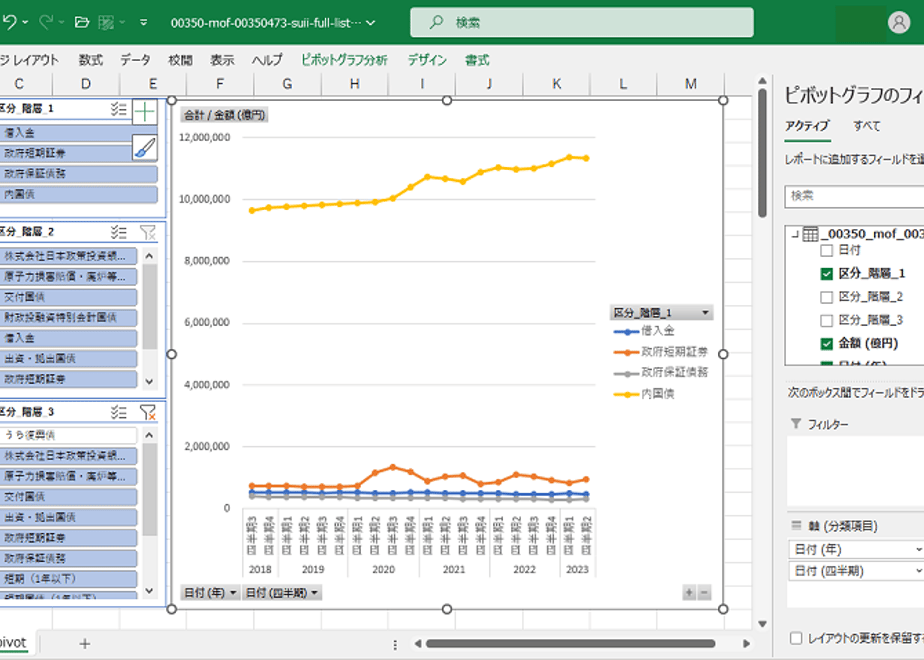Click the worksheet vertical scrollbar up arrow
This screenshot has height=660, width=924.
pos(762,81)
